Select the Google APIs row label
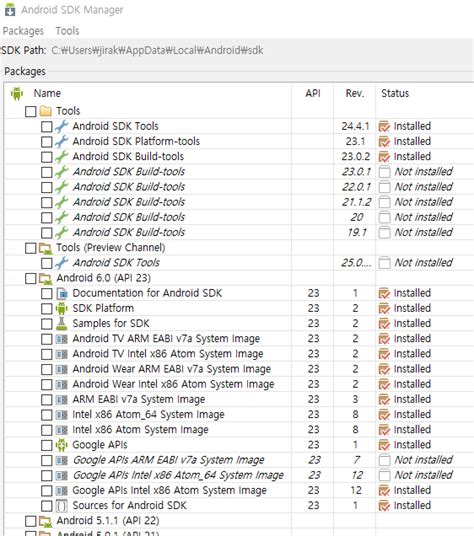474x536 pixels. point(100,445)
